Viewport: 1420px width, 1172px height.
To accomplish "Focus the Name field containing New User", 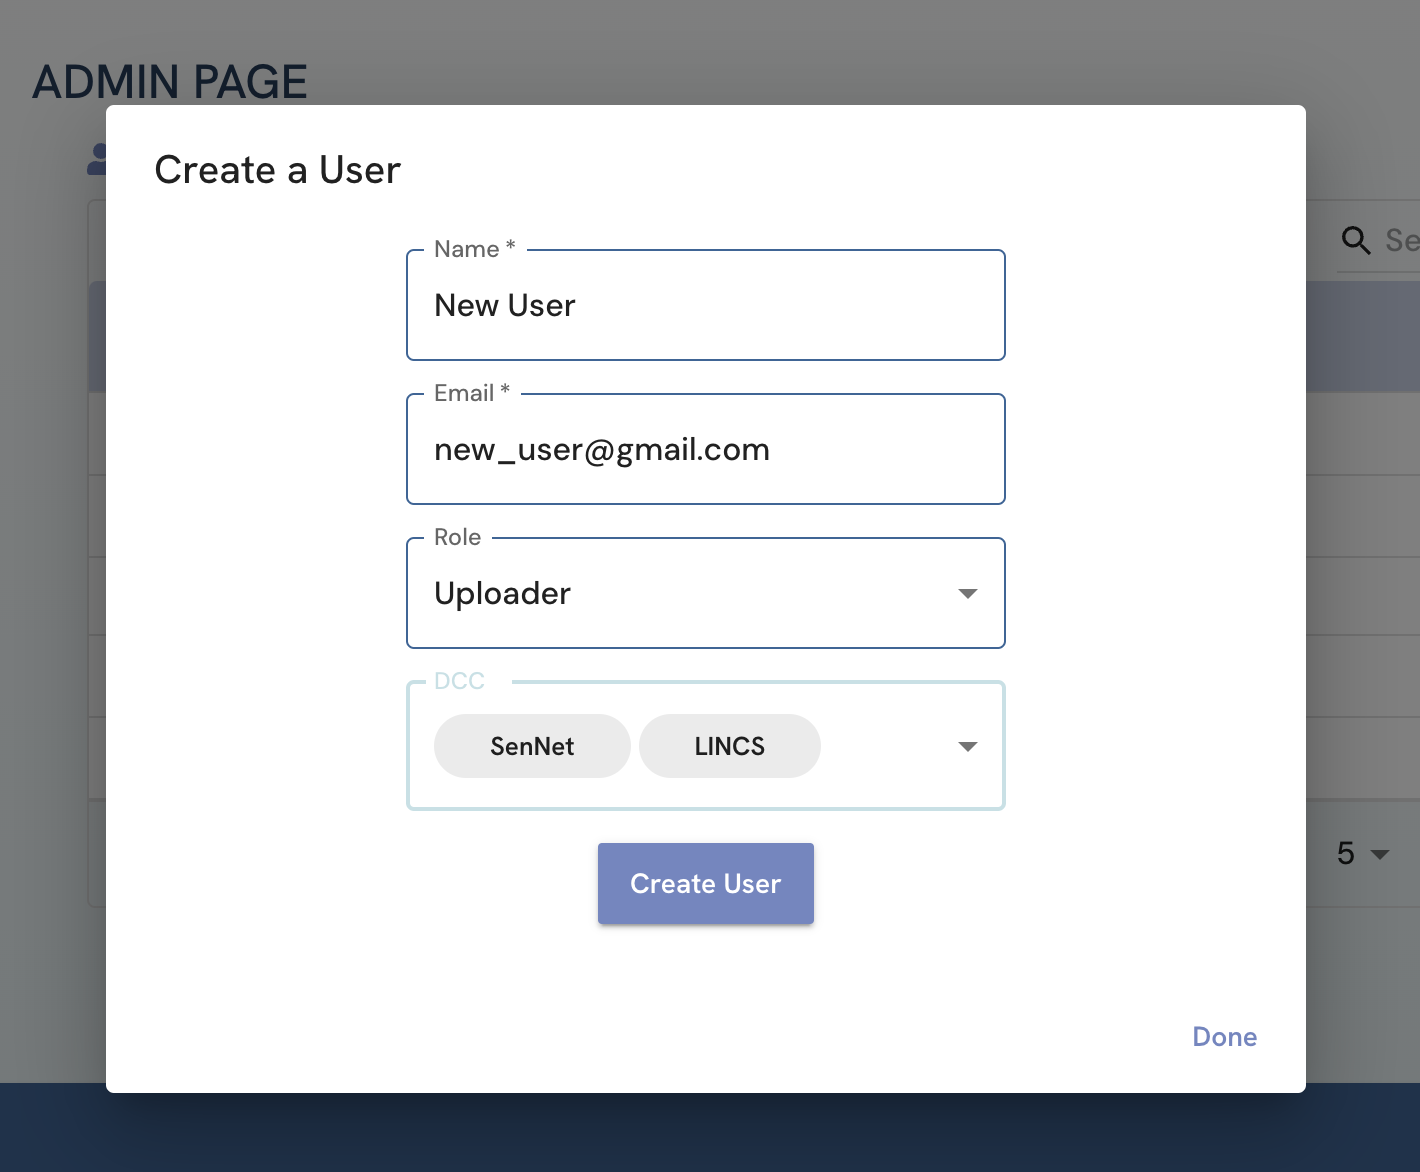I will pos(705,306).
